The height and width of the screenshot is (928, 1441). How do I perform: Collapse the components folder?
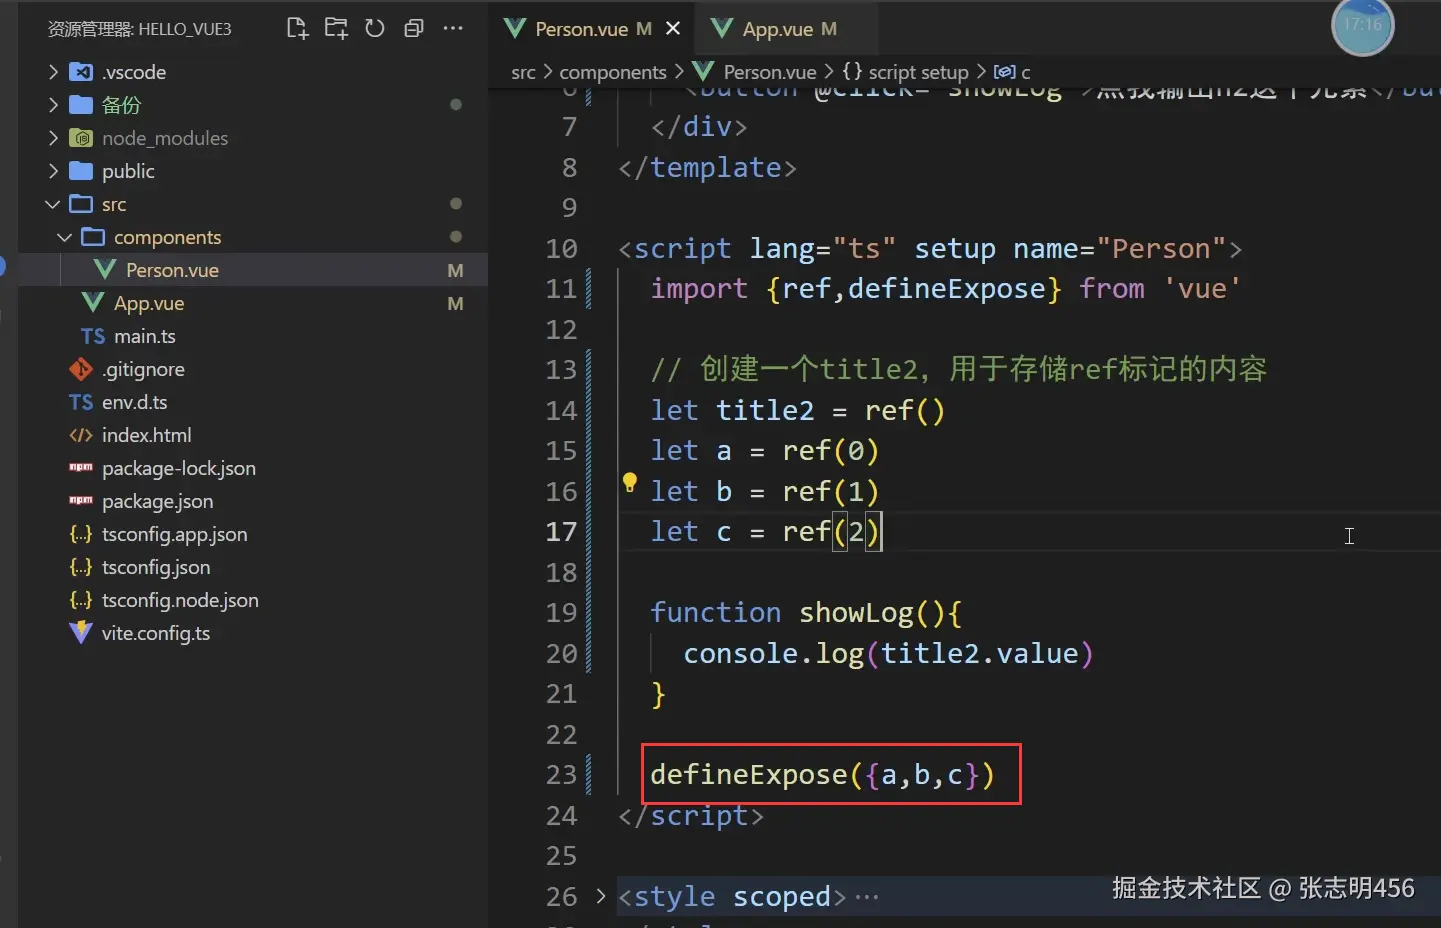coord(65,237)
